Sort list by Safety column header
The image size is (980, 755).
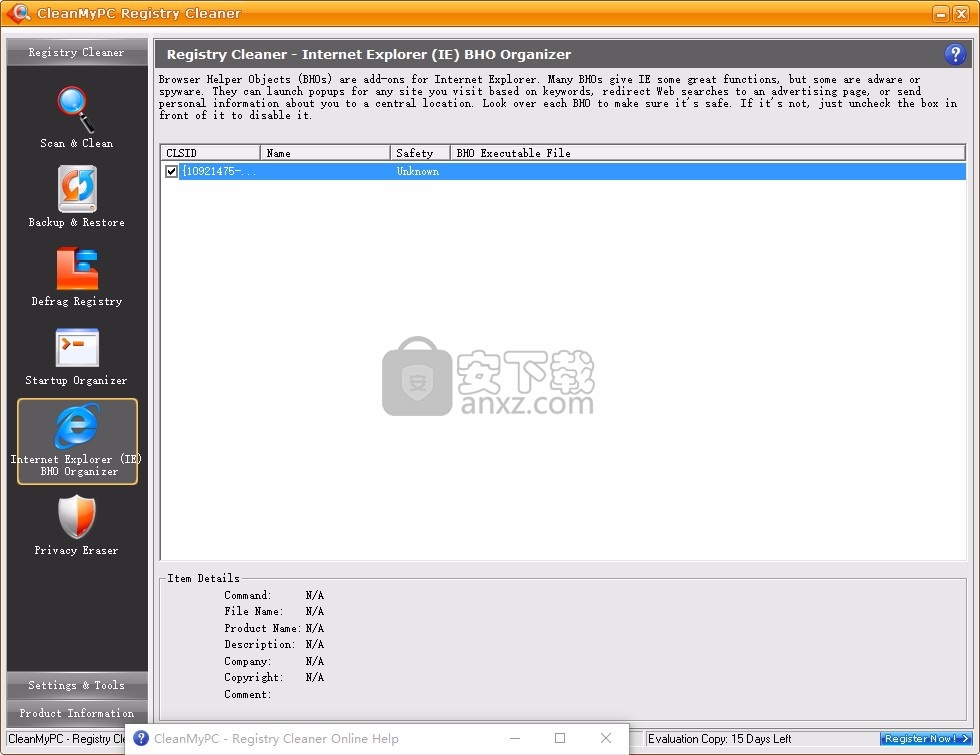point(420,153)
